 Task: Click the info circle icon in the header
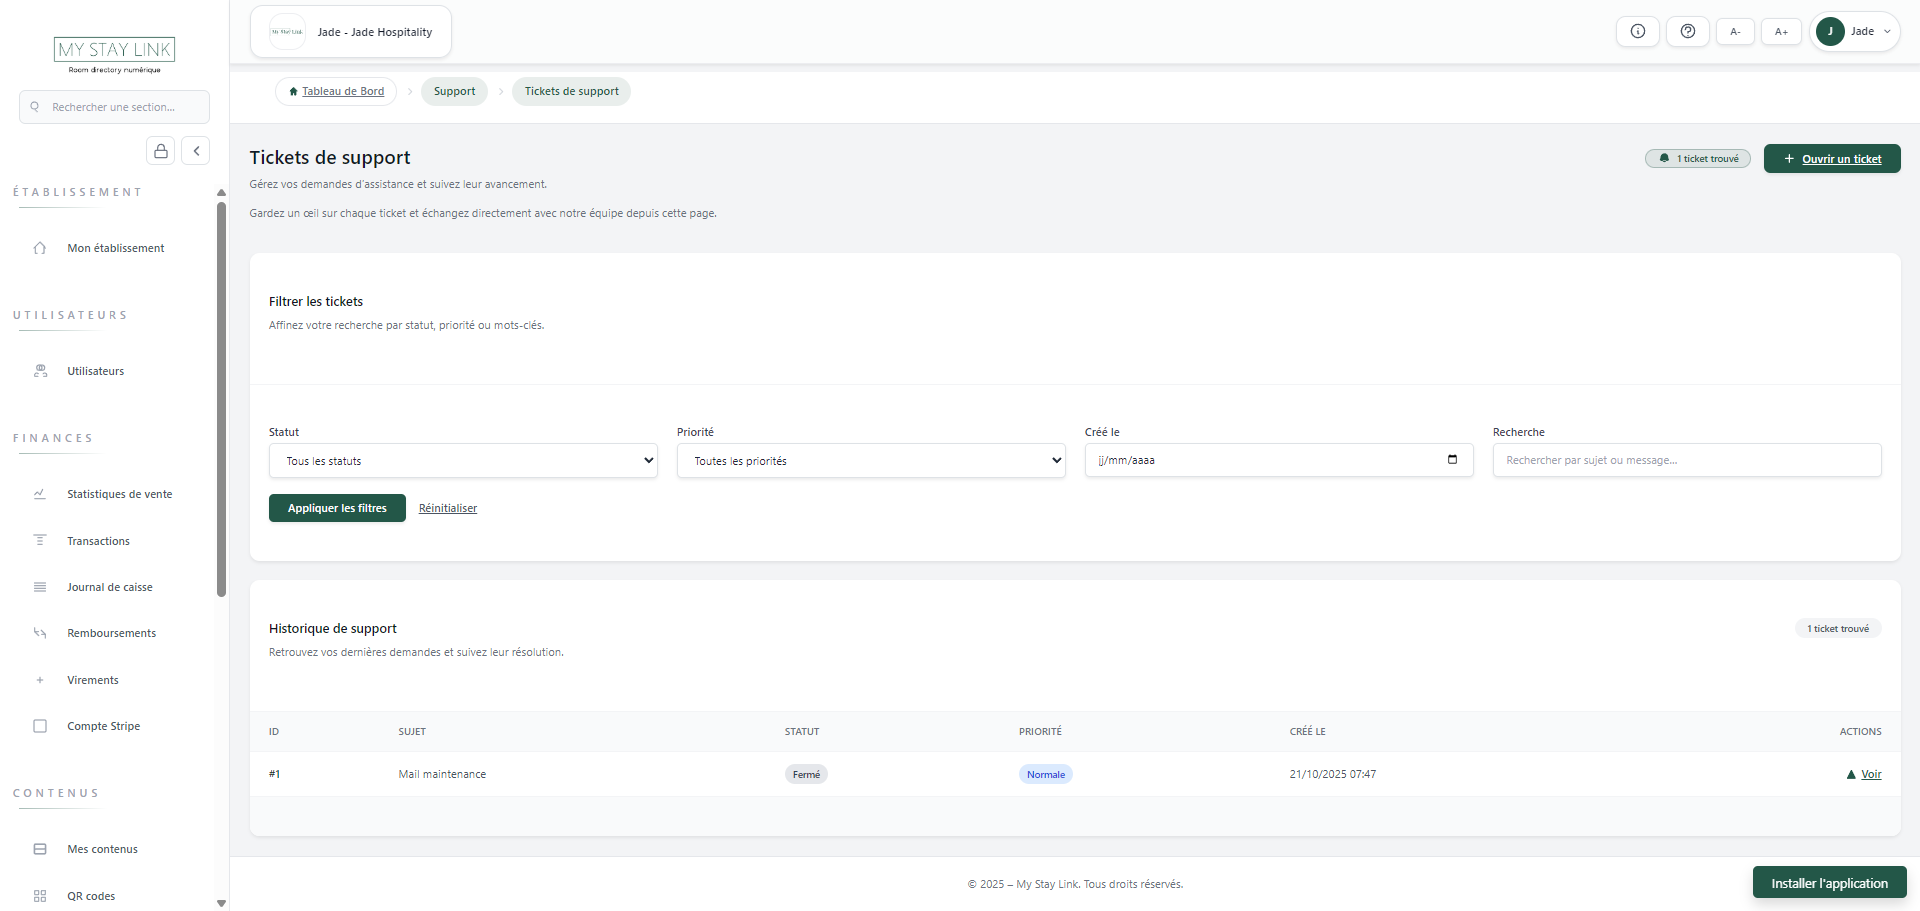1637,31
